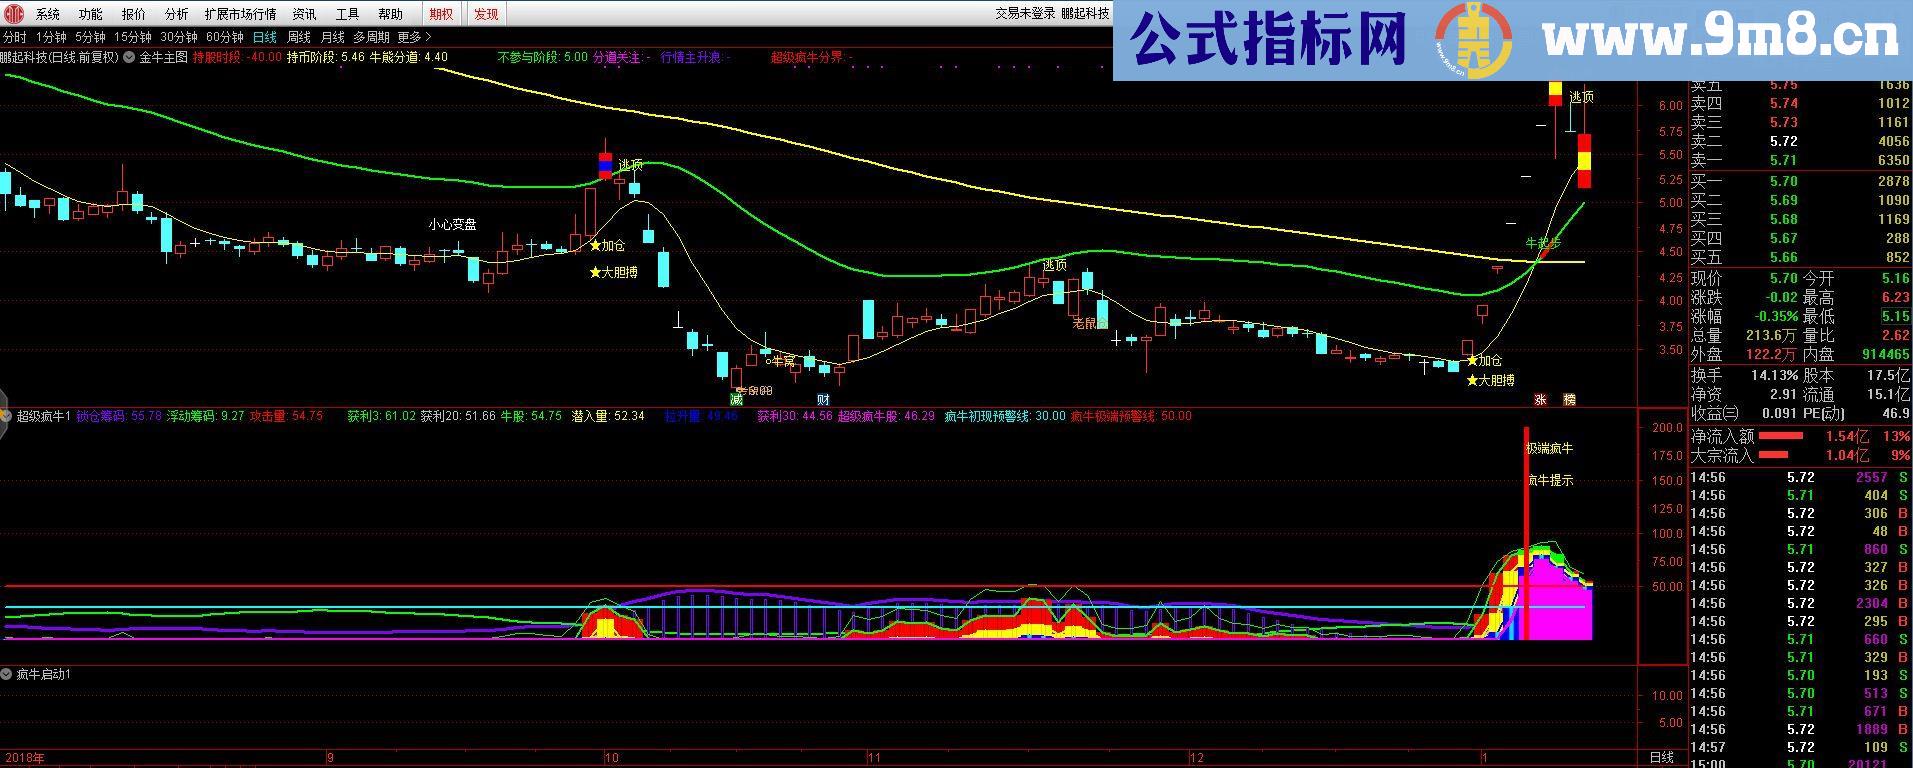This screenshot has height=768, width=1913.
Task: Switch to the 周线 period tab
Action: (x=299, y=37)
